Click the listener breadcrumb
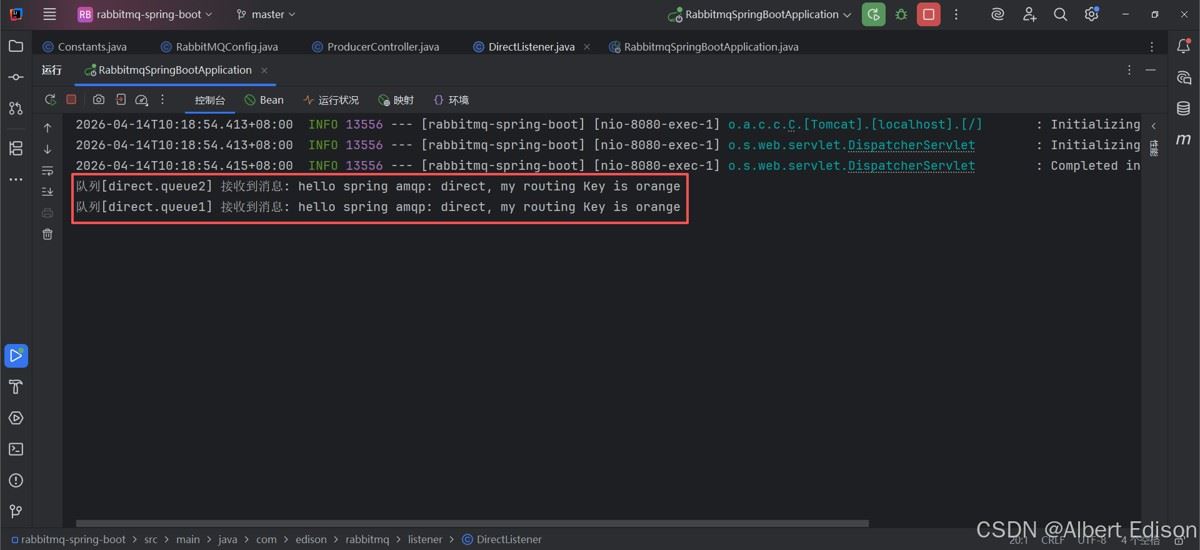The image size is (1200, 550). tap(425, 539)
